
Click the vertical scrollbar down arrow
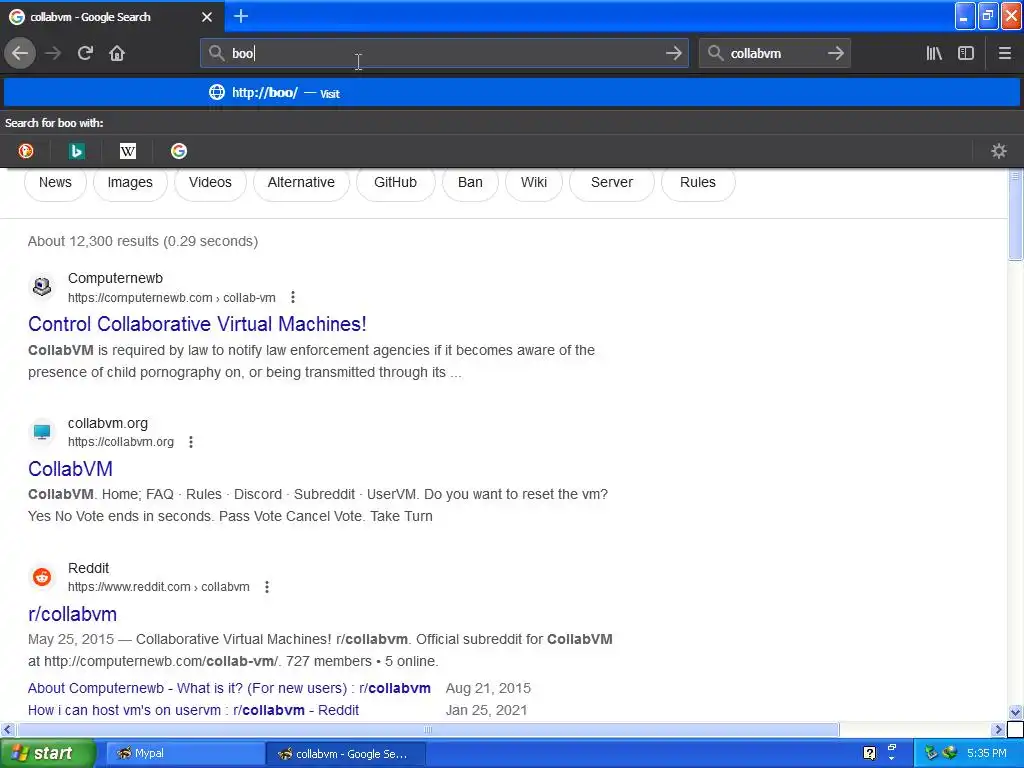pyautogui.click(x=1015, y=712)
